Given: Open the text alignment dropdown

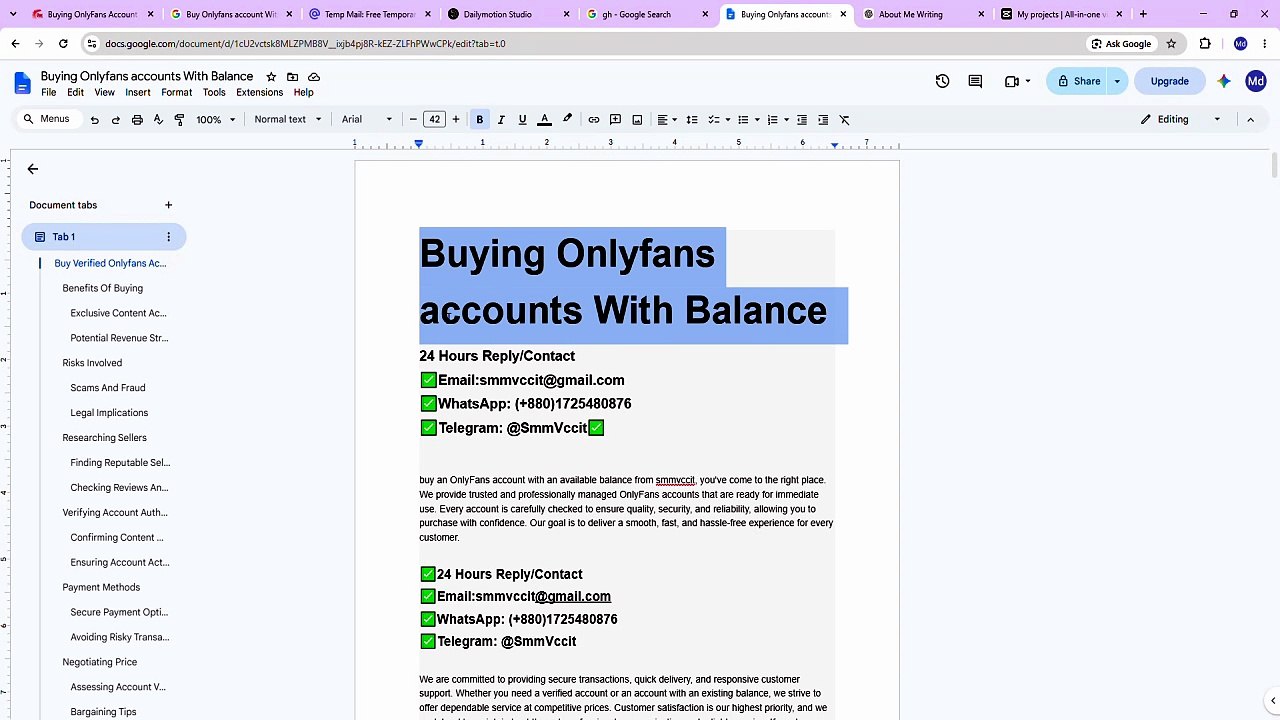Looking at the screenshot, I should [667, 120].
